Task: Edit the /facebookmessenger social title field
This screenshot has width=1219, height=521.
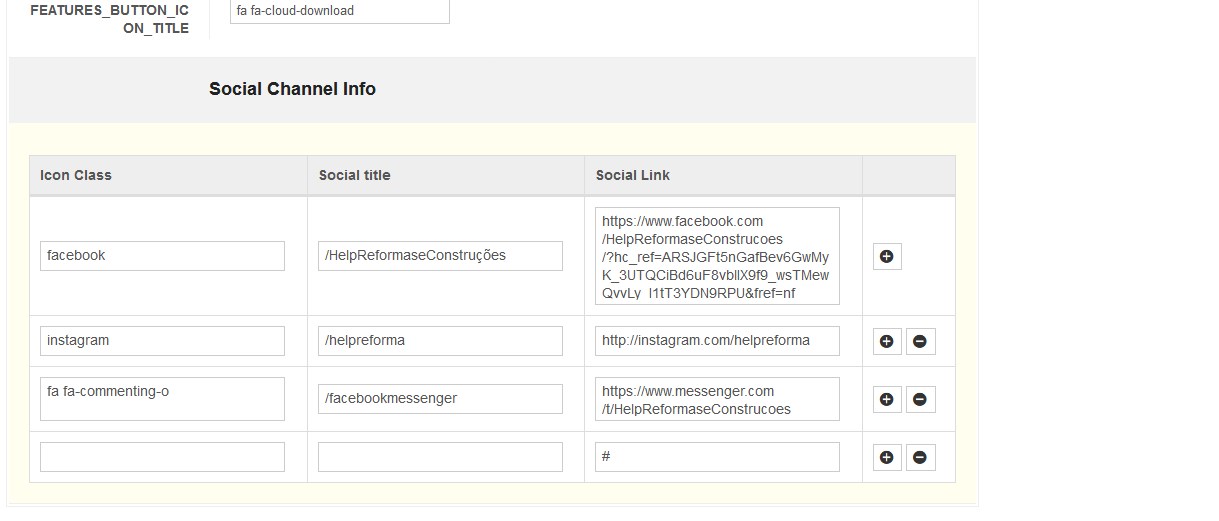Action: click(440, 398)
